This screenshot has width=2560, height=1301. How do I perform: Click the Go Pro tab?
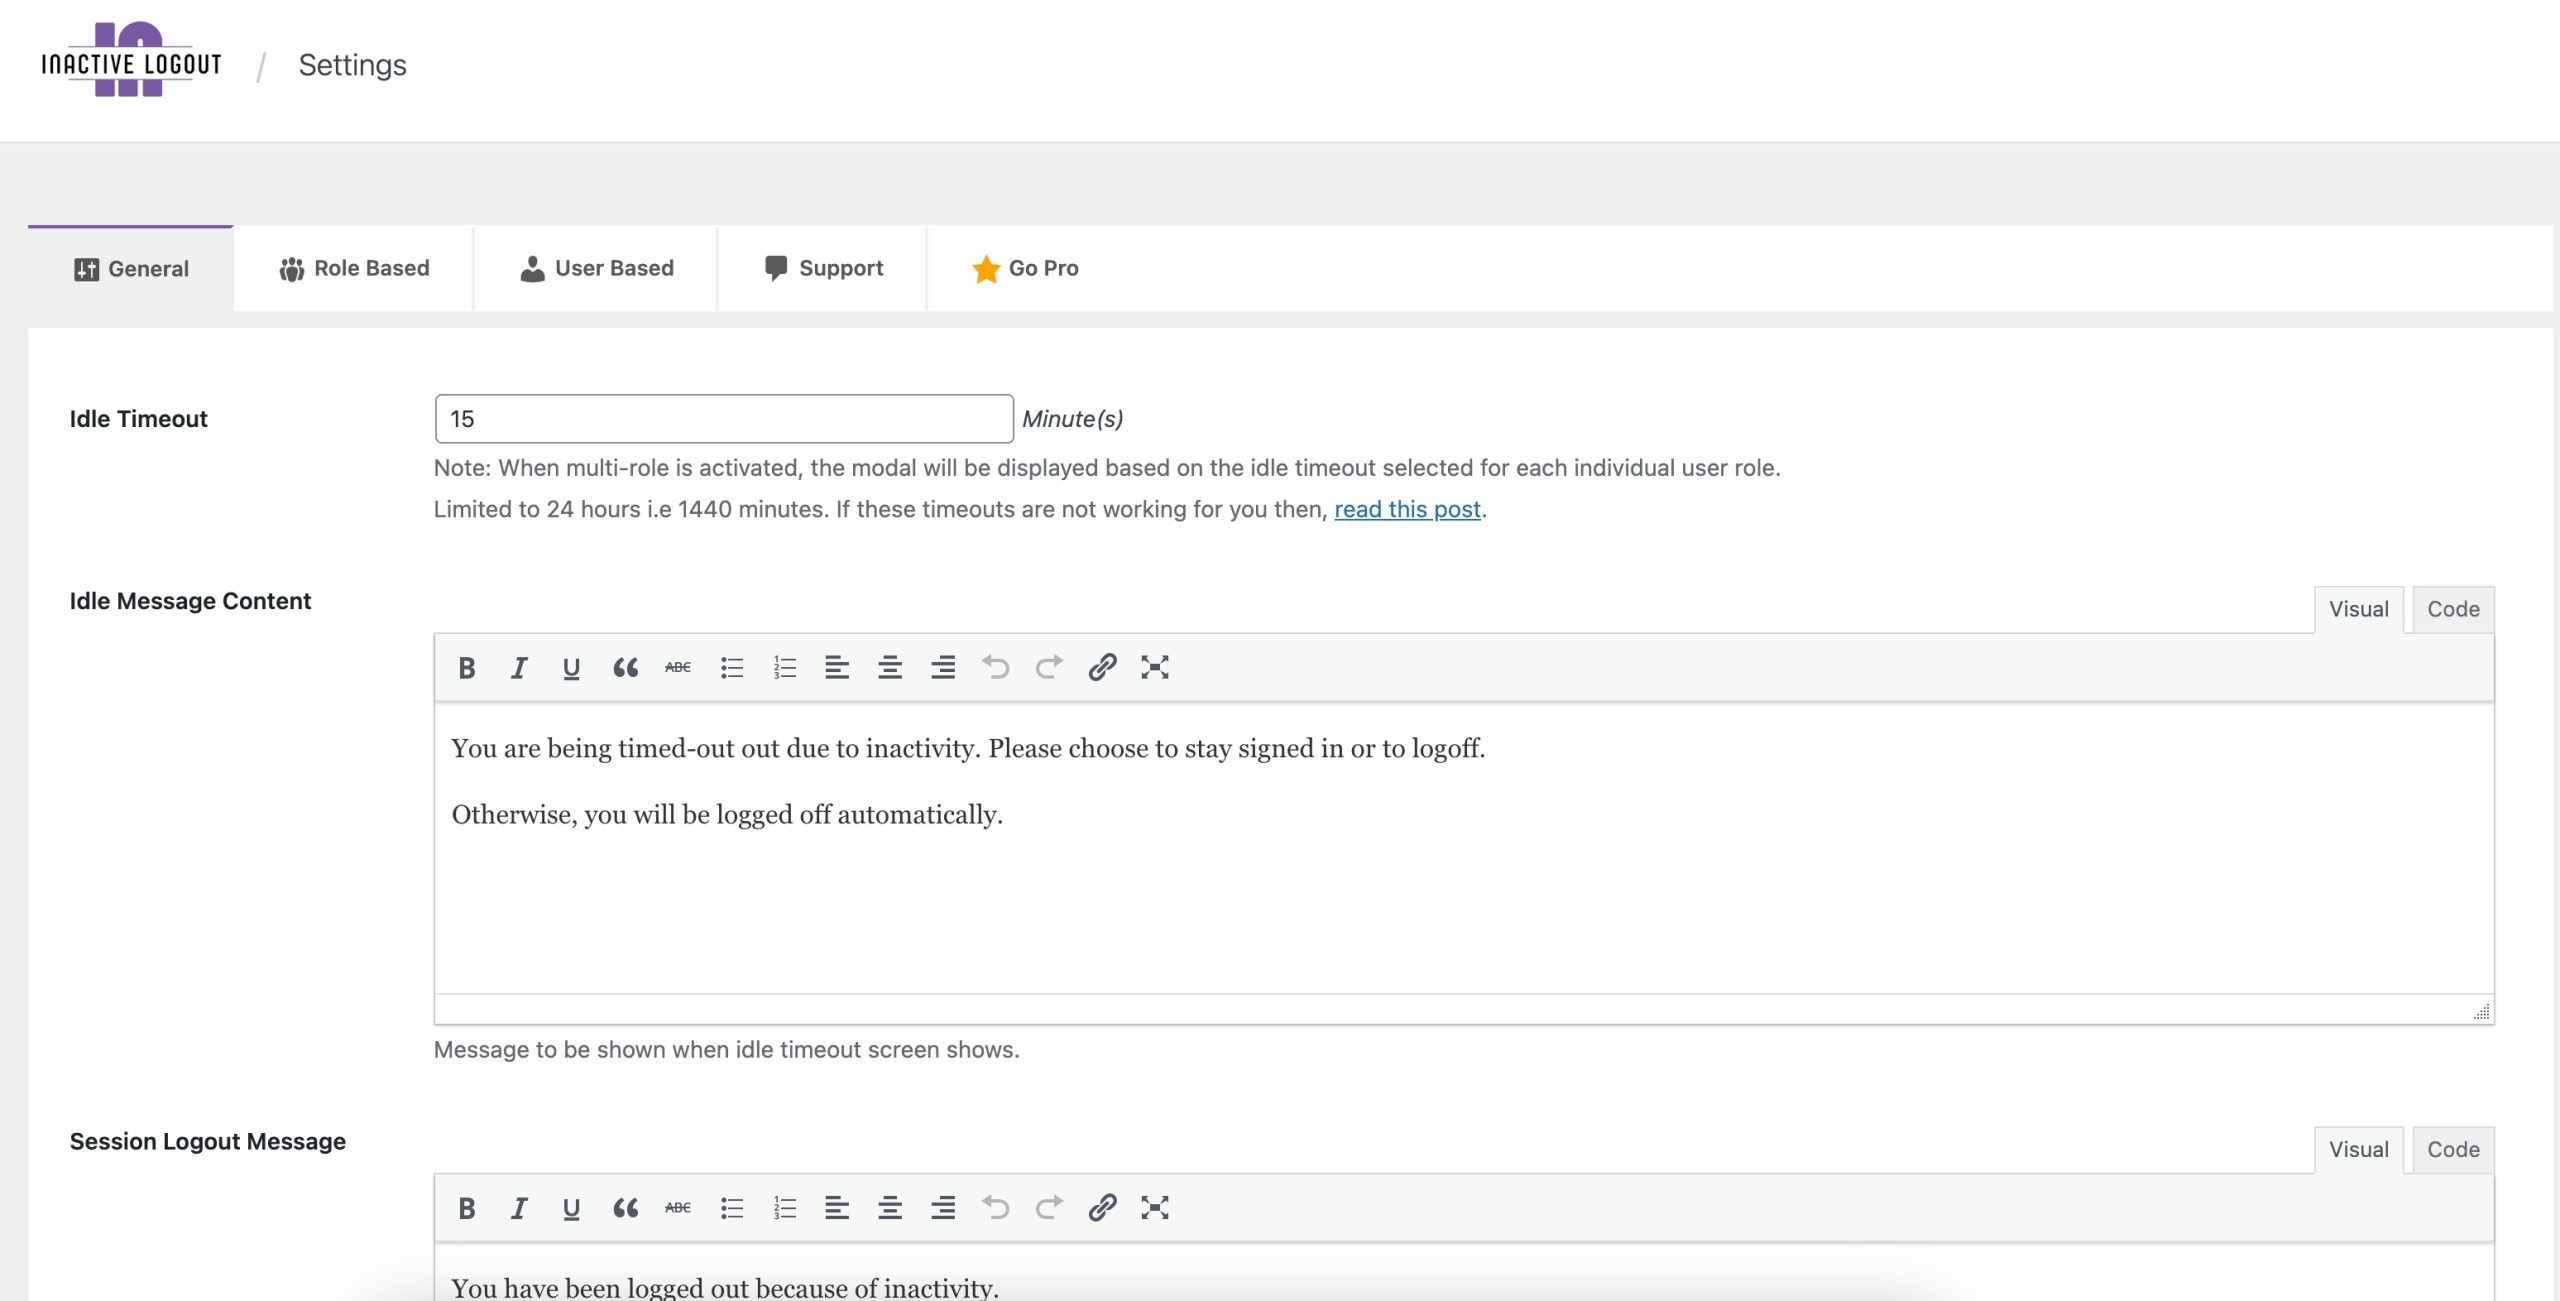click(x=1025, y=268)
